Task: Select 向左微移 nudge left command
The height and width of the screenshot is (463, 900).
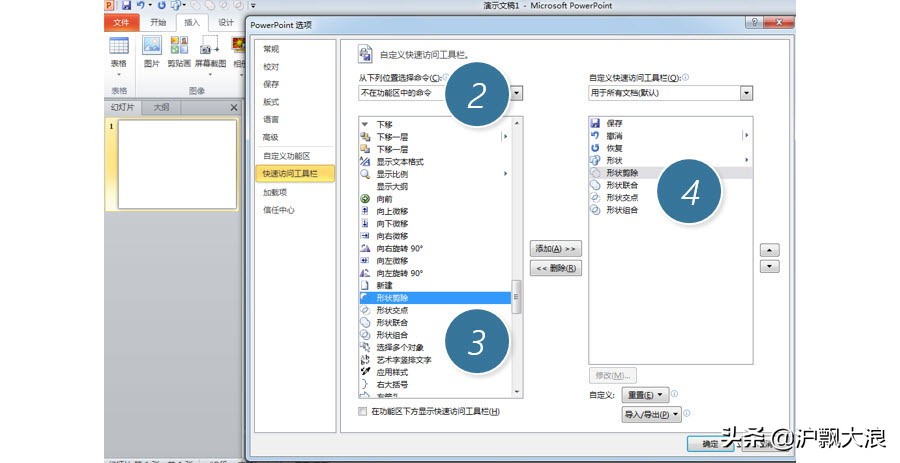Action: tap(435, 260)
